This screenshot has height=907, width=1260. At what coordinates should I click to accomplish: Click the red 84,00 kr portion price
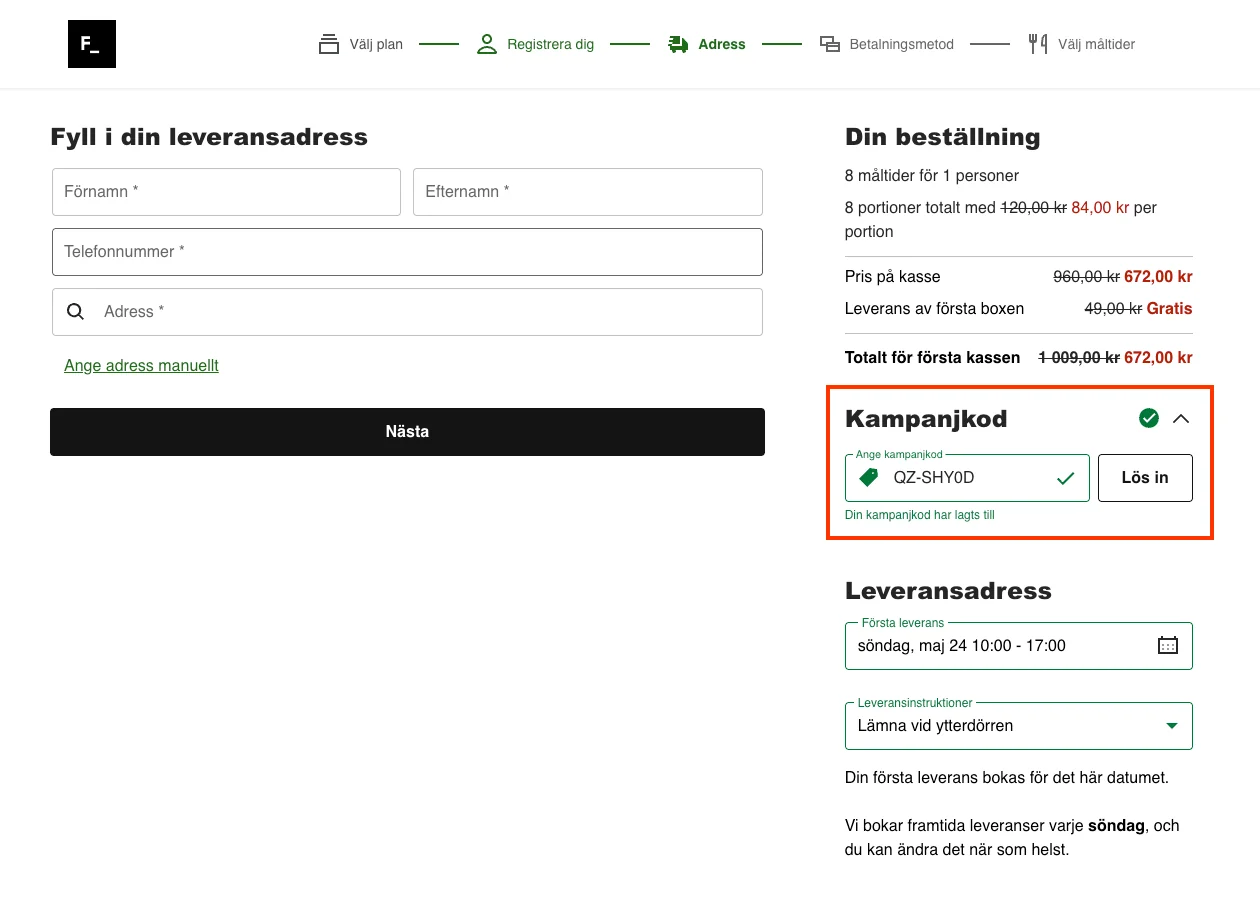pyautogui.click(x=1100, y=208)
